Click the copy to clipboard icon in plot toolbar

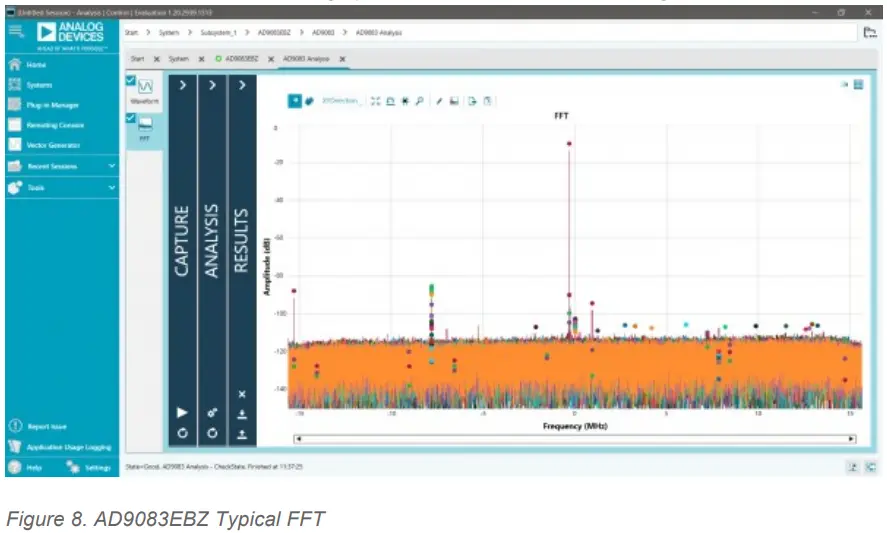pyautogui.click(x=488, y=101)
